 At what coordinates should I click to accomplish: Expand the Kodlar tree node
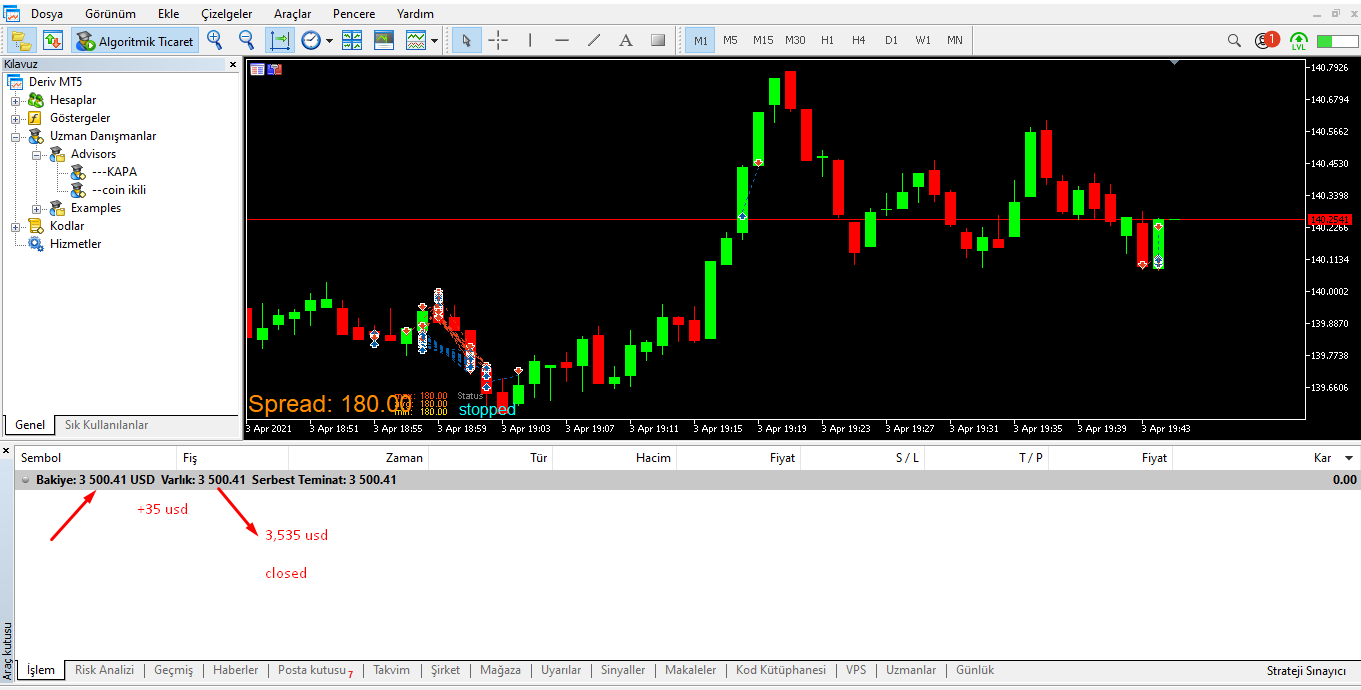[x=16, y=226]
